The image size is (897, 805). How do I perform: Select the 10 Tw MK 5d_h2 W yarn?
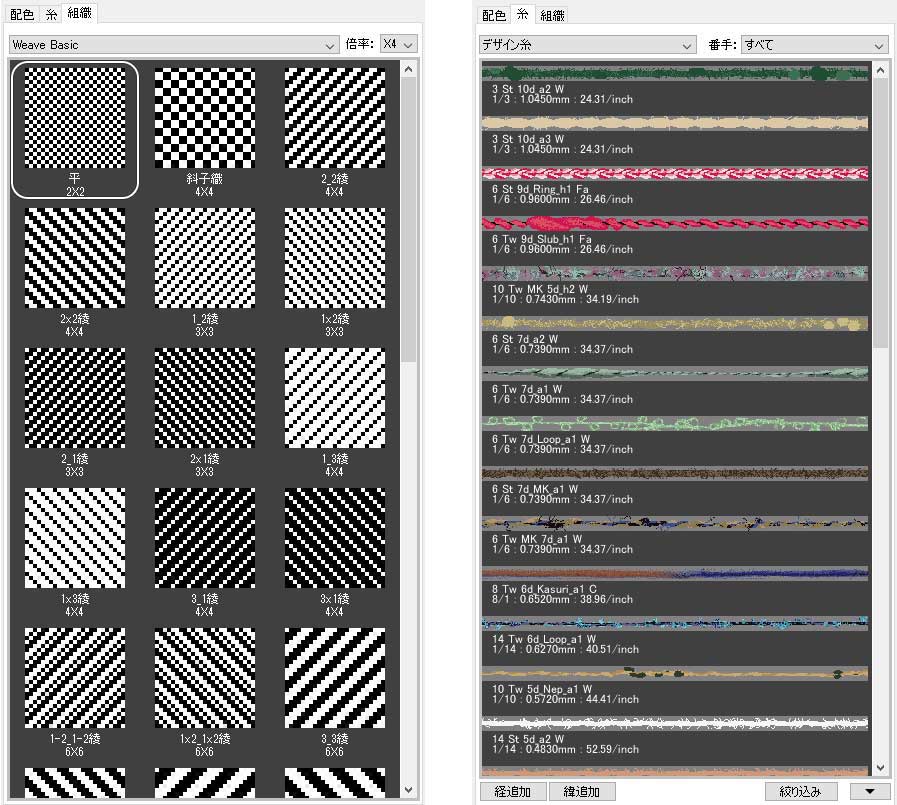675,286
